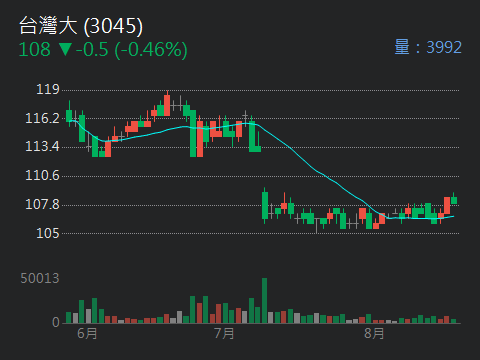
Task: Select the 110.6 price axis label
Action: tap(42, 175)
